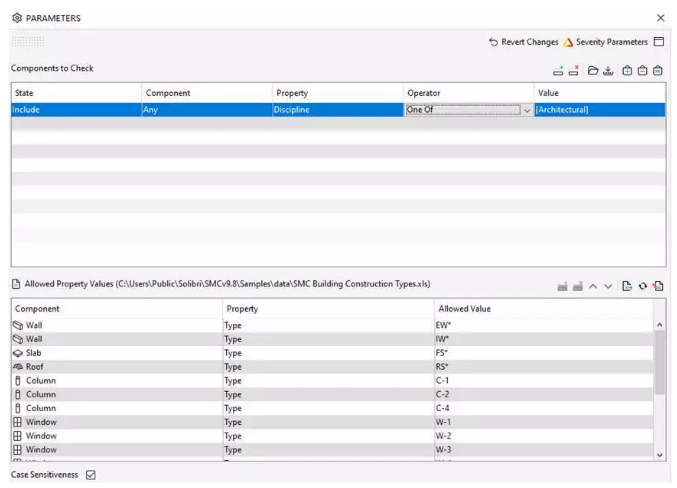Click the Property column header in top table
Viewport: 677px width, 488px height.
tap(338, 93)
